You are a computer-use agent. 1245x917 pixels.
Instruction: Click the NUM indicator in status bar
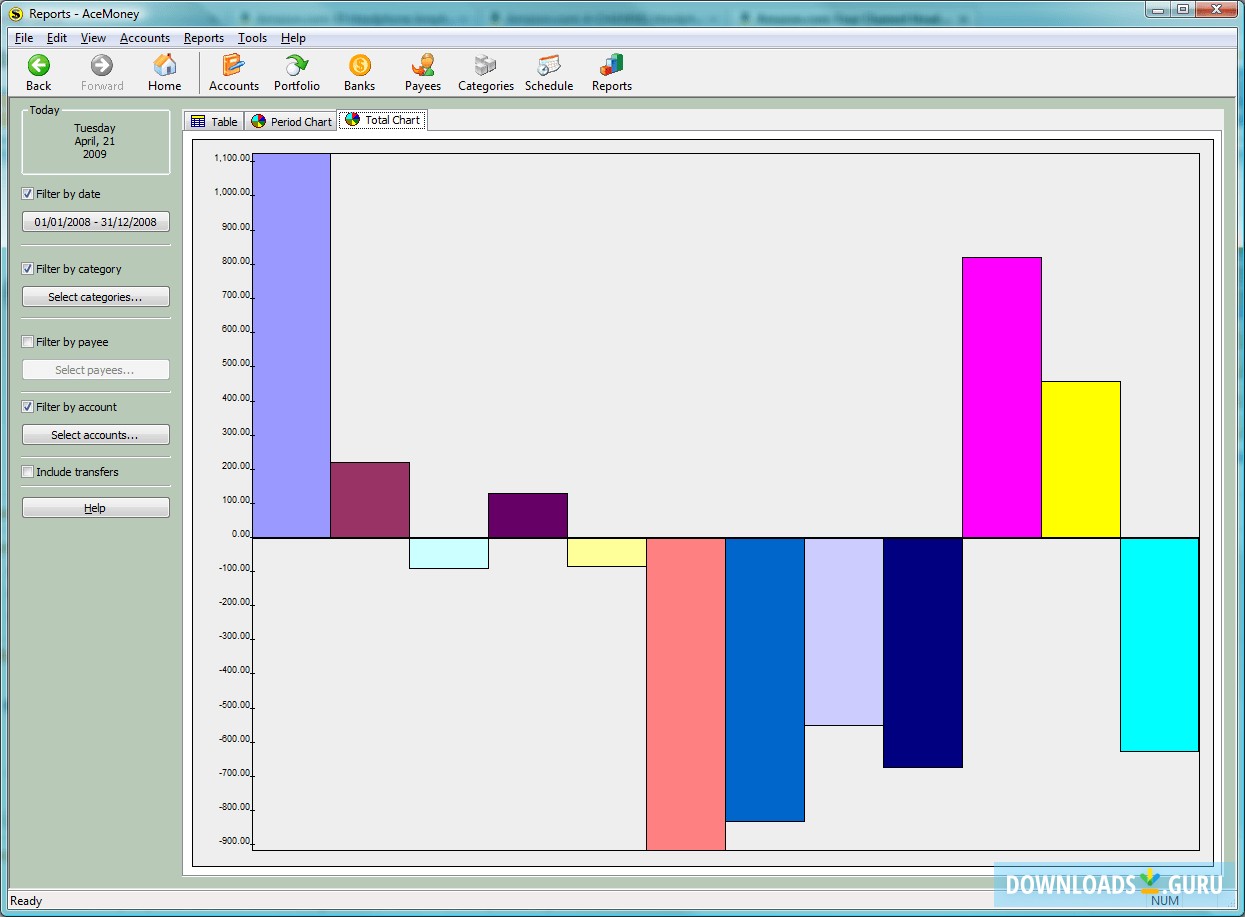pos(1165,900)
